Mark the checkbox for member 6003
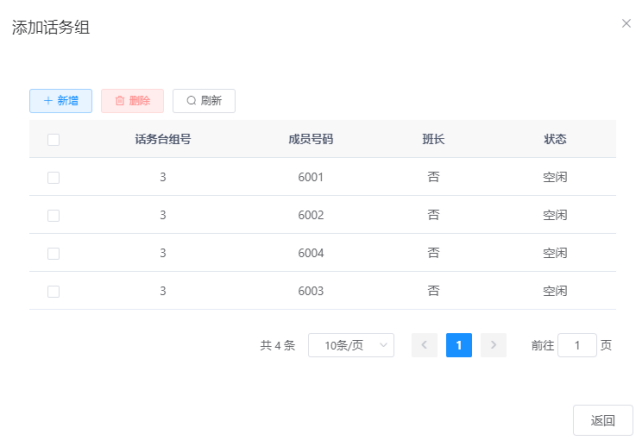643x448 pixels. point(54,292)
